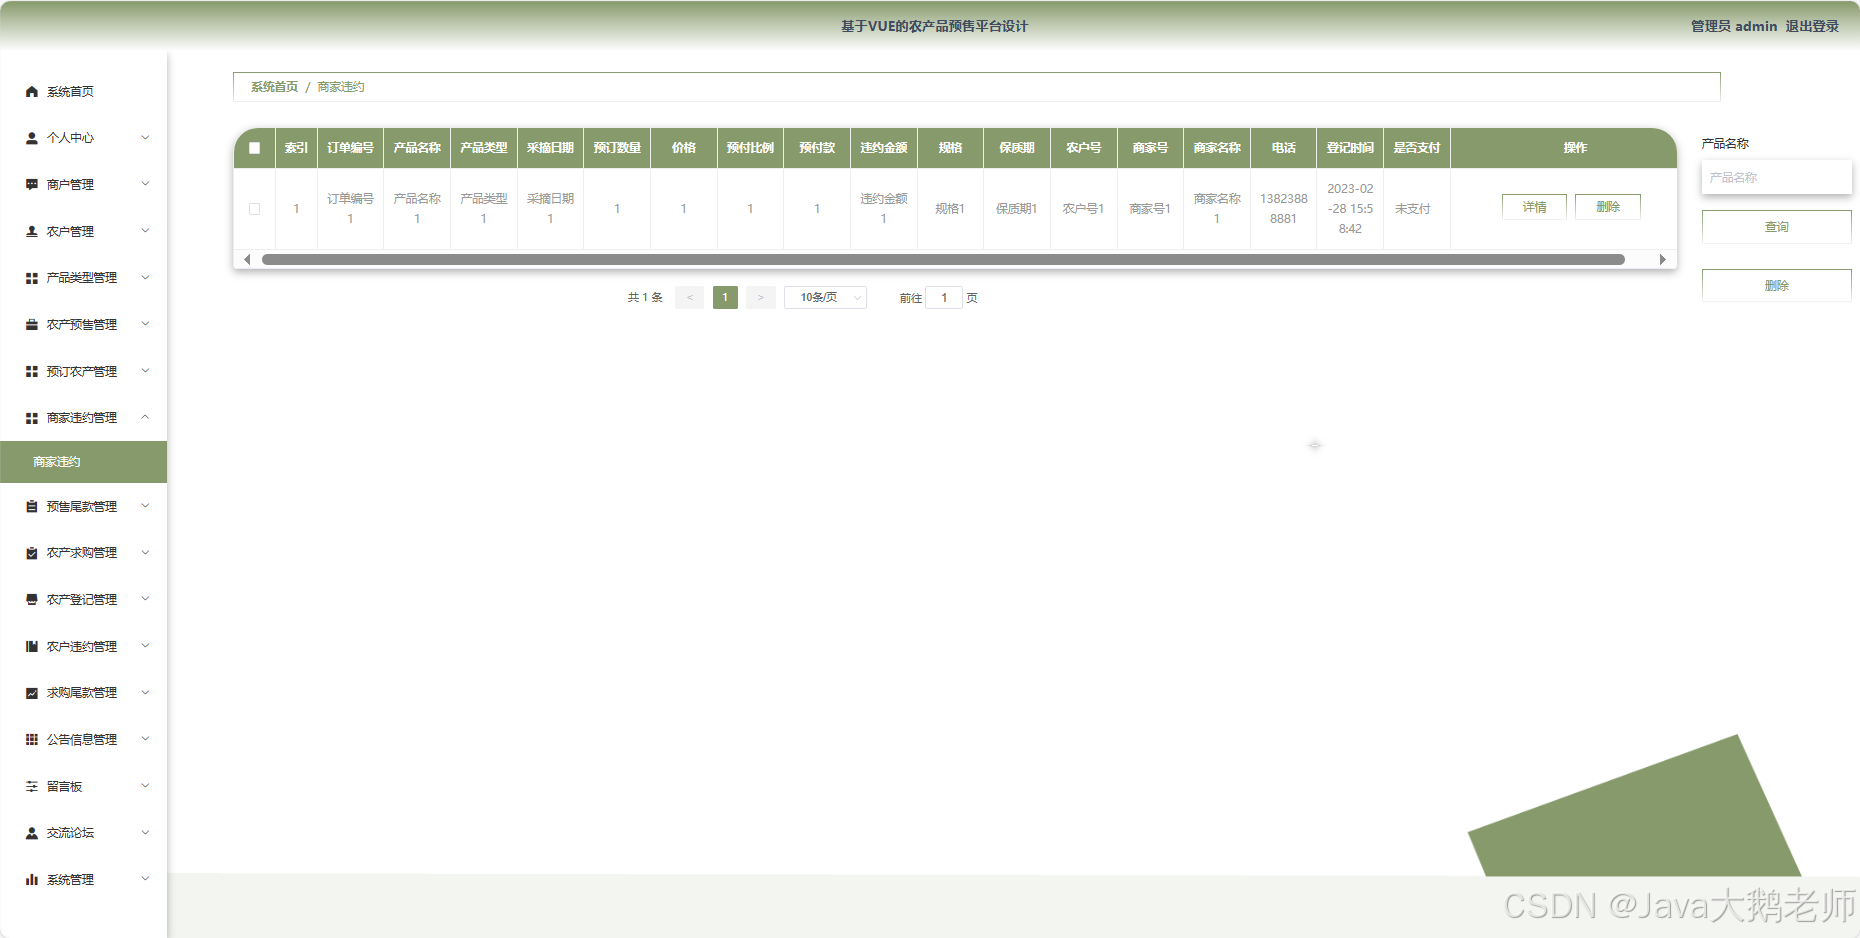Click the bar chart icon beside 系统管理
Viewport: 1860px width, 938px height.
click(32, 880)
